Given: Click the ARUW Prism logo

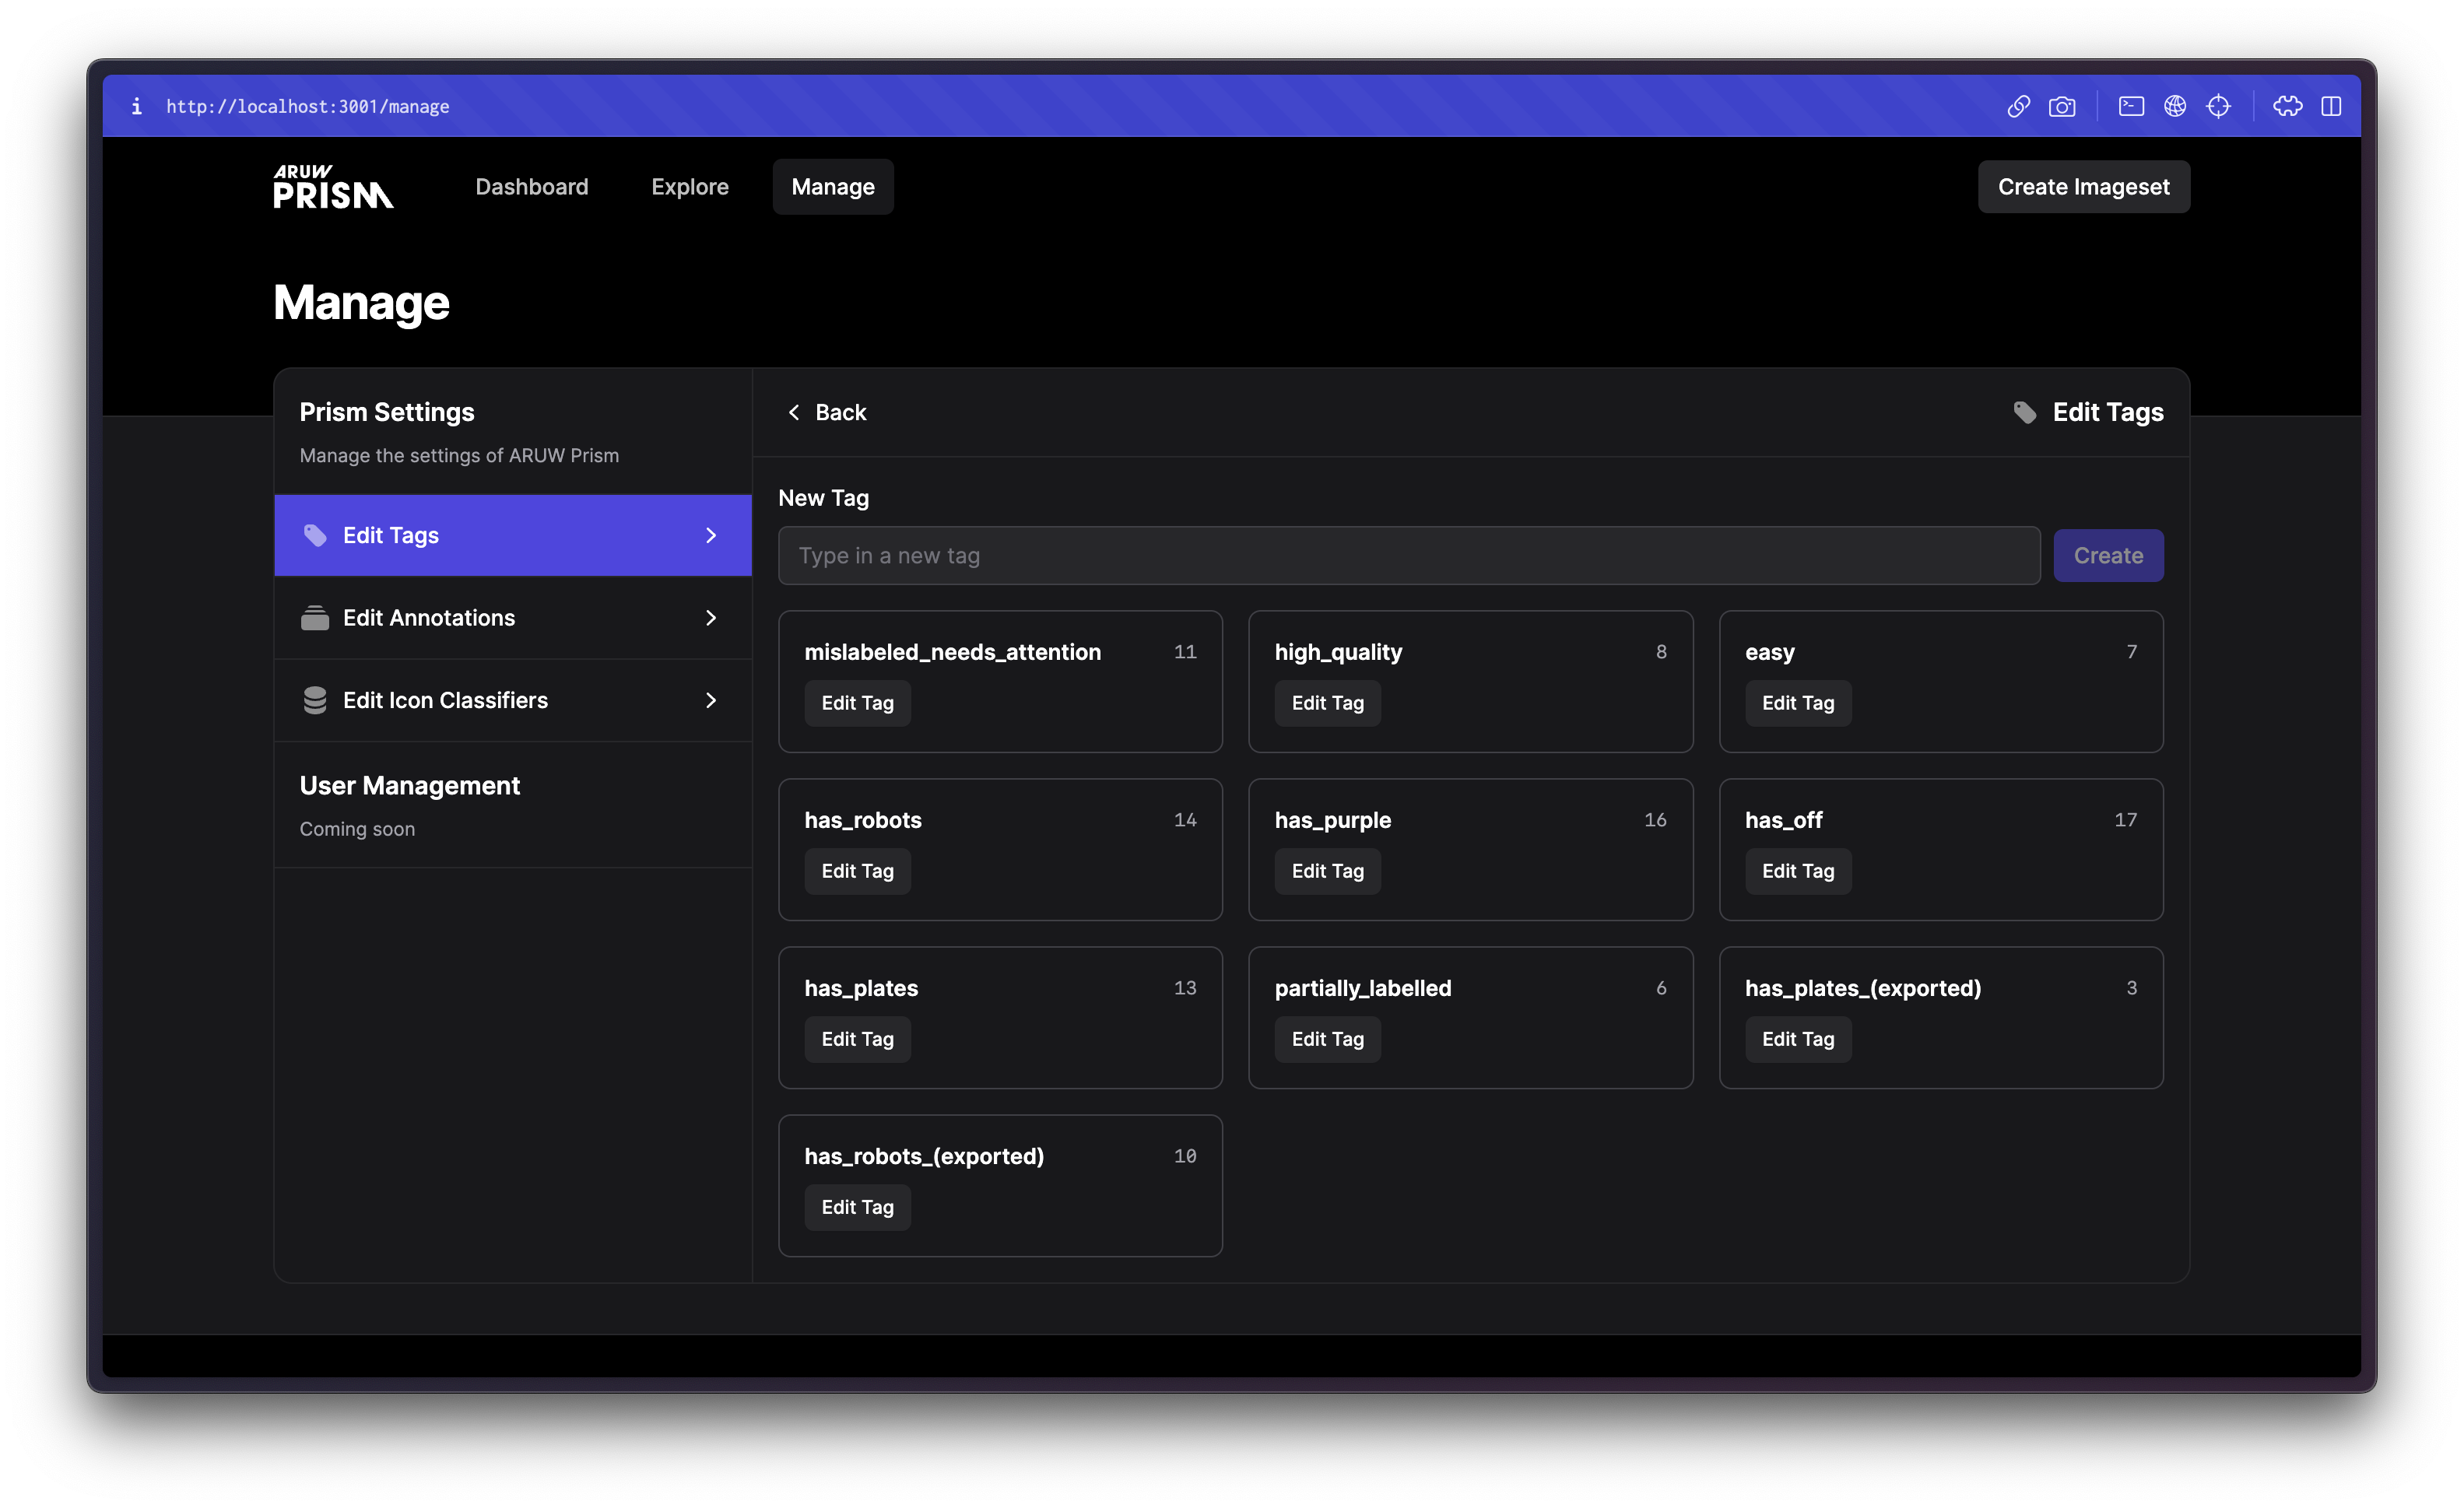Looking at the screenshot, I should 333,187.
